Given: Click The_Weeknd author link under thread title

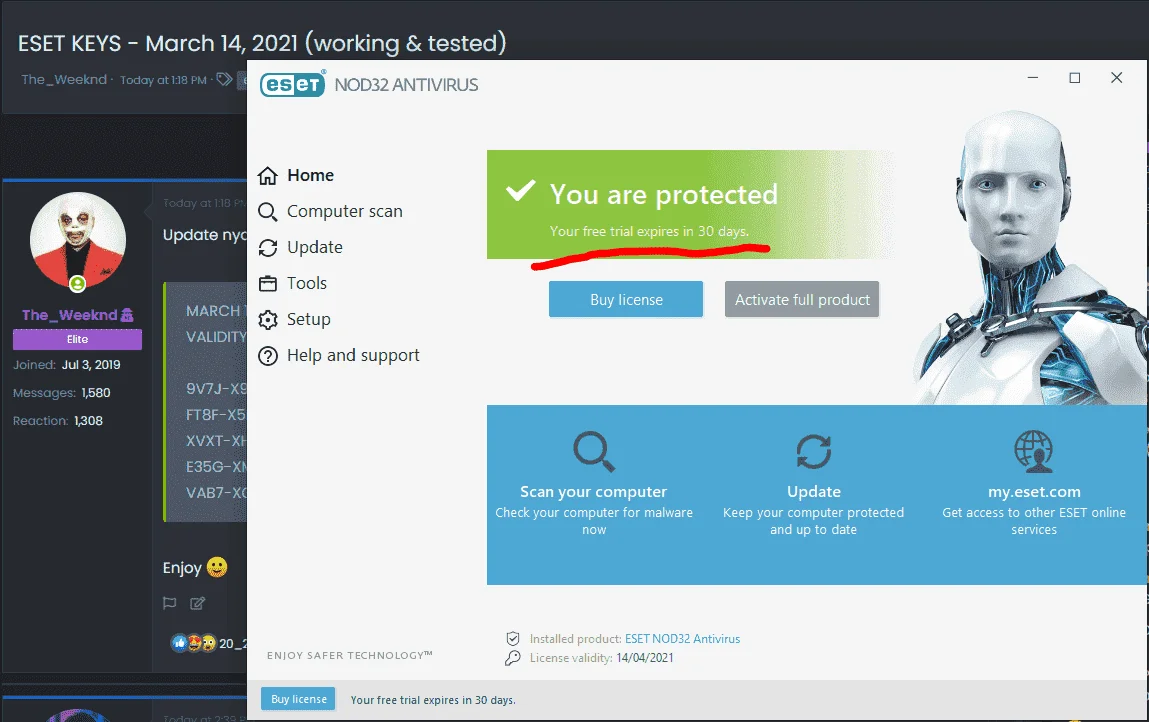Looking at the screenshot, I should click(x=64, y=79).
